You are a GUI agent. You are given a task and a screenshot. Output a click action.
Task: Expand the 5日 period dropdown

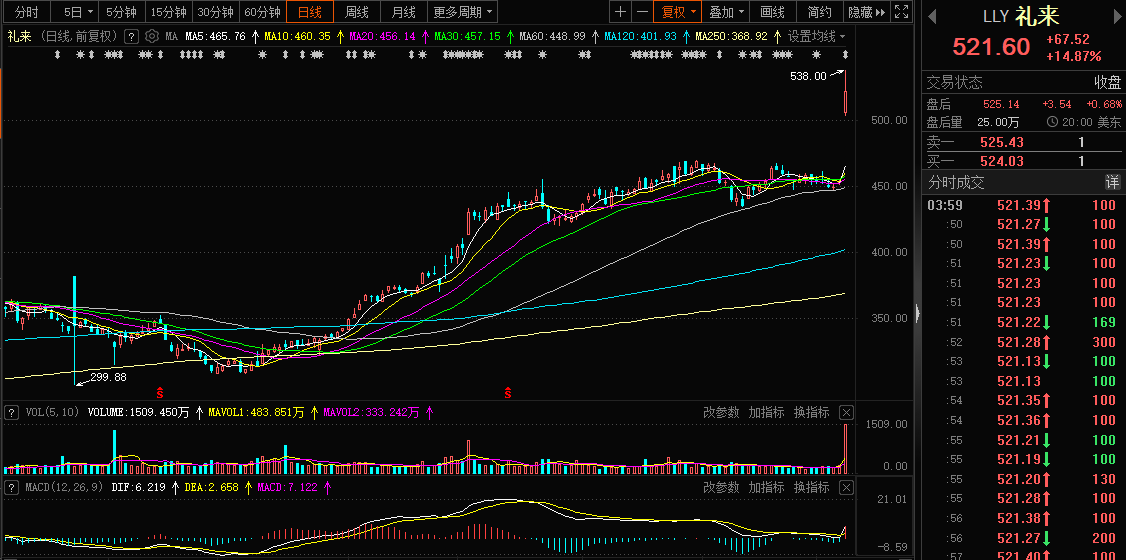(x=79, y=12)
